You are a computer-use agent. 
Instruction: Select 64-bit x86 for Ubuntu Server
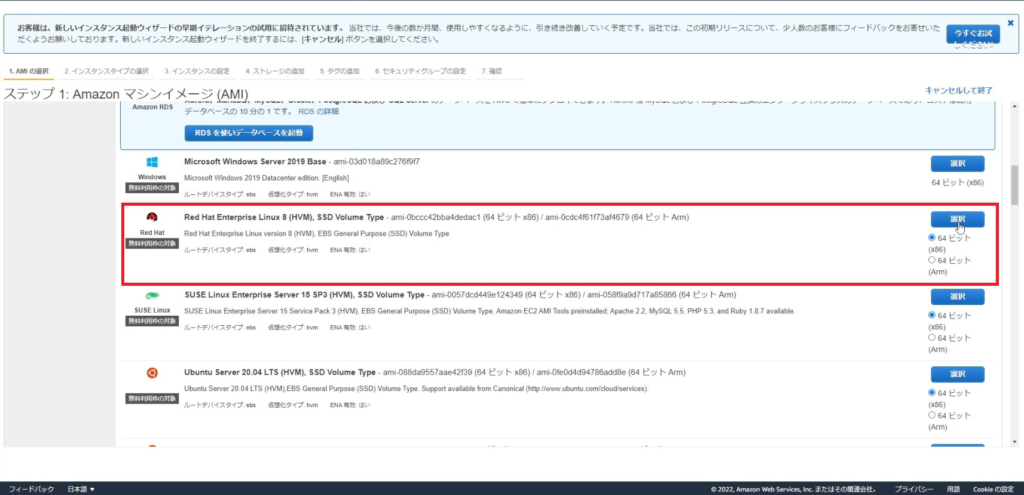point(933,392)
